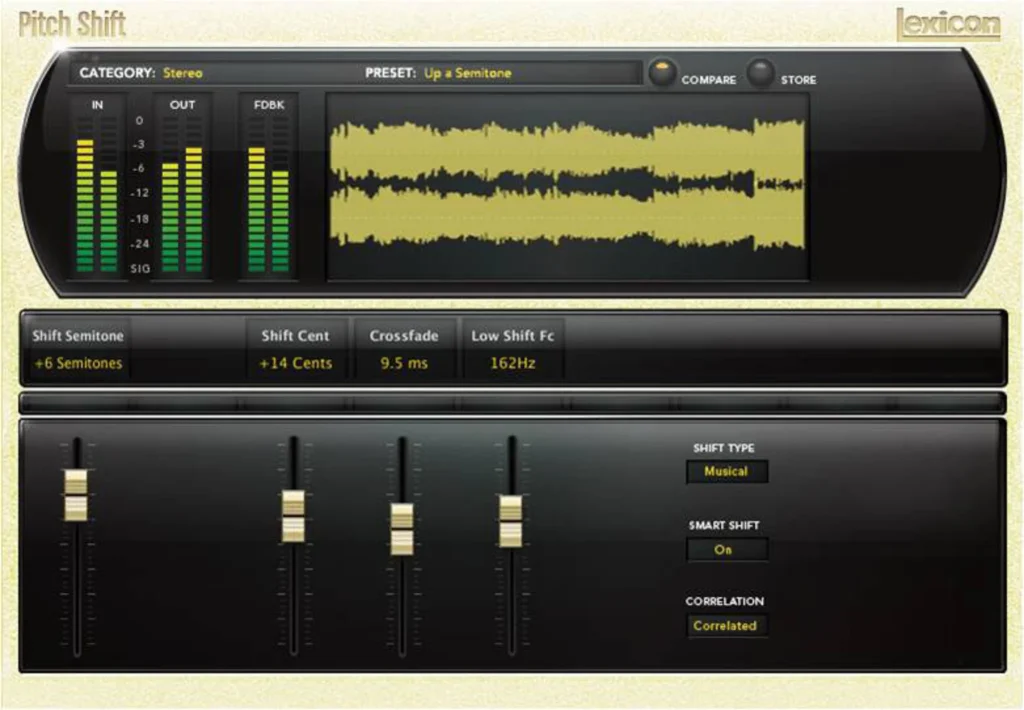Toggle Smart Shift off
The height and width of the screenshot is (710, 1024).
coord(727,549)
